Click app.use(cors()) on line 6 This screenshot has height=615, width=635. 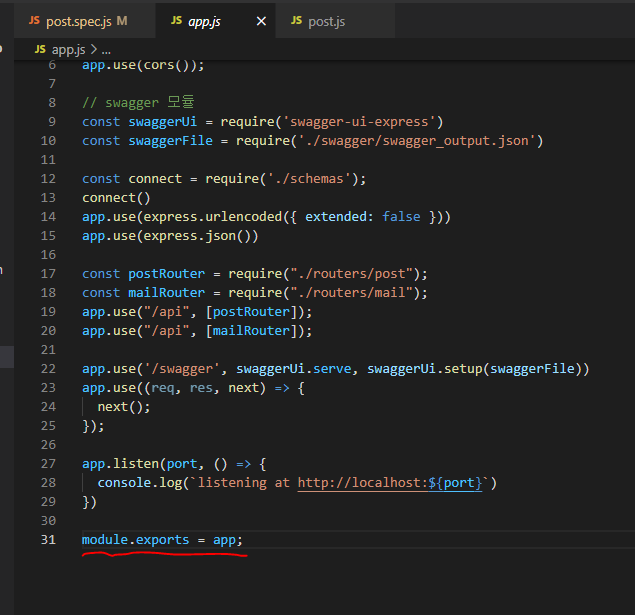139,65
